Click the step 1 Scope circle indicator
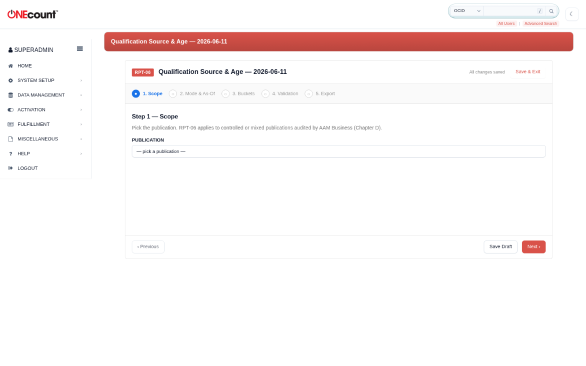Screen dimensions: 586x366 click(x=136, y=93)
